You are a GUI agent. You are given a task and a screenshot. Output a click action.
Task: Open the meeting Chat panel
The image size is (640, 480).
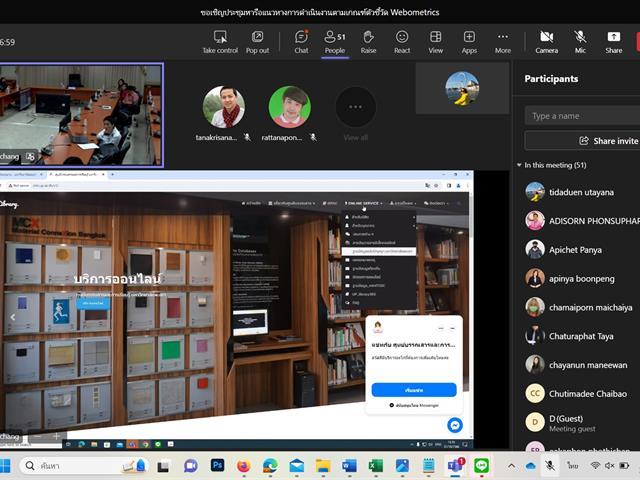[x=301, y=42]
